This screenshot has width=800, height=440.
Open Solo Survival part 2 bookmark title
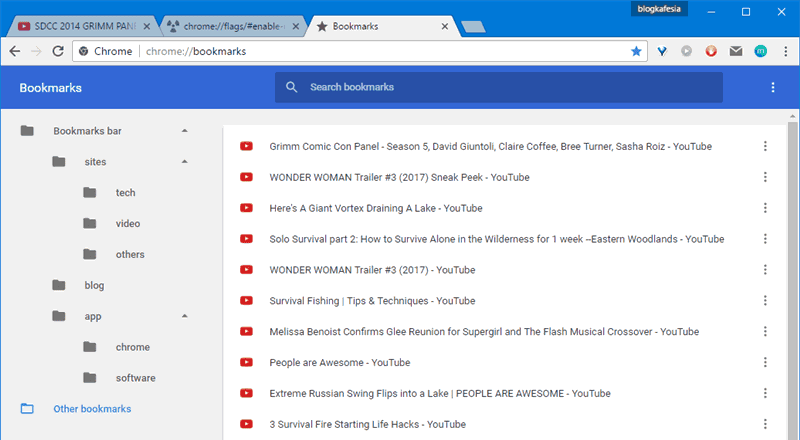click(x=497, y=239)
